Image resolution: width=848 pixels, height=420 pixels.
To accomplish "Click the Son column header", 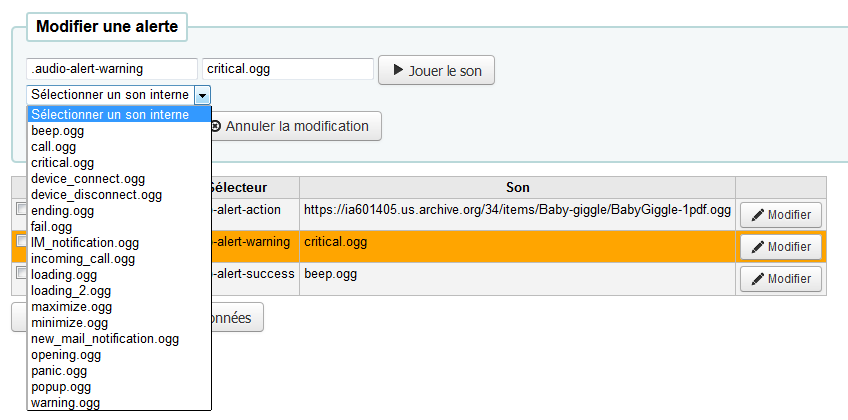I will [517, 187].
